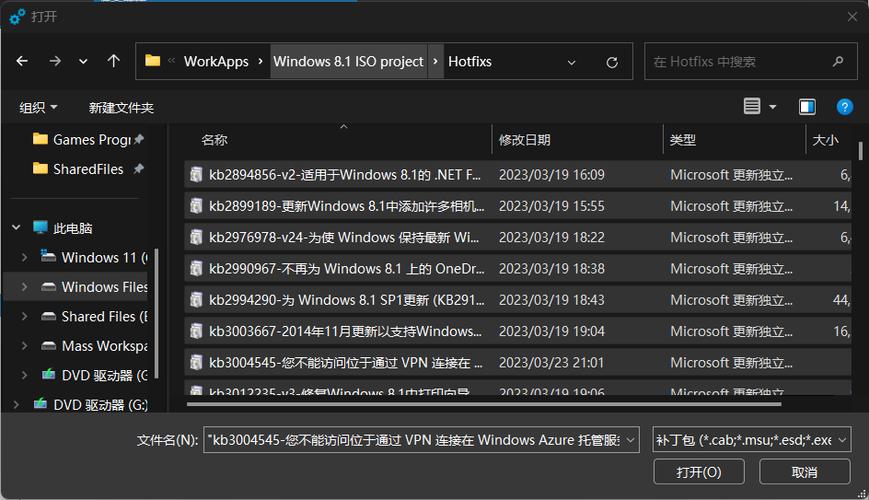Screen dimensions: 869x500
Task: Open the file name history dropdown
Action: point(631,440)
